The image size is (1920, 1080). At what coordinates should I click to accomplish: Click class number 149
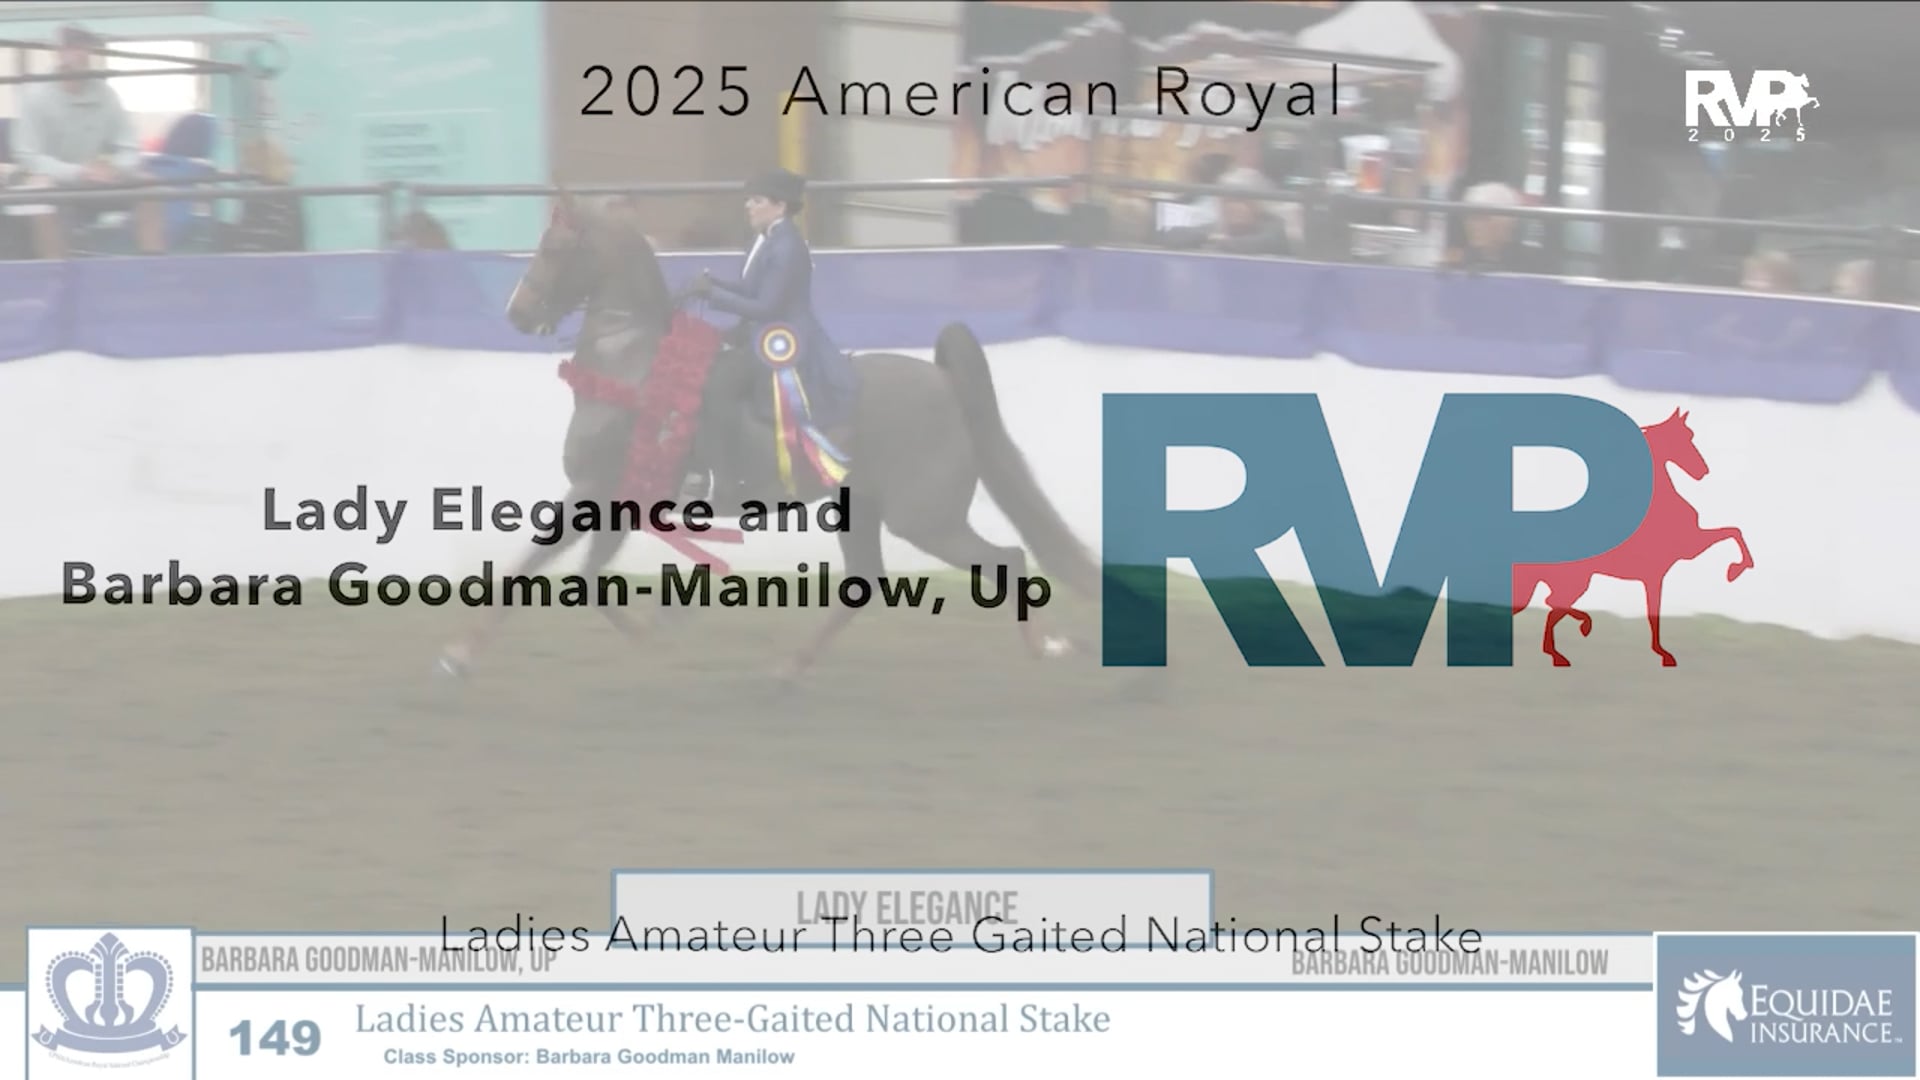pos(275,1038)
